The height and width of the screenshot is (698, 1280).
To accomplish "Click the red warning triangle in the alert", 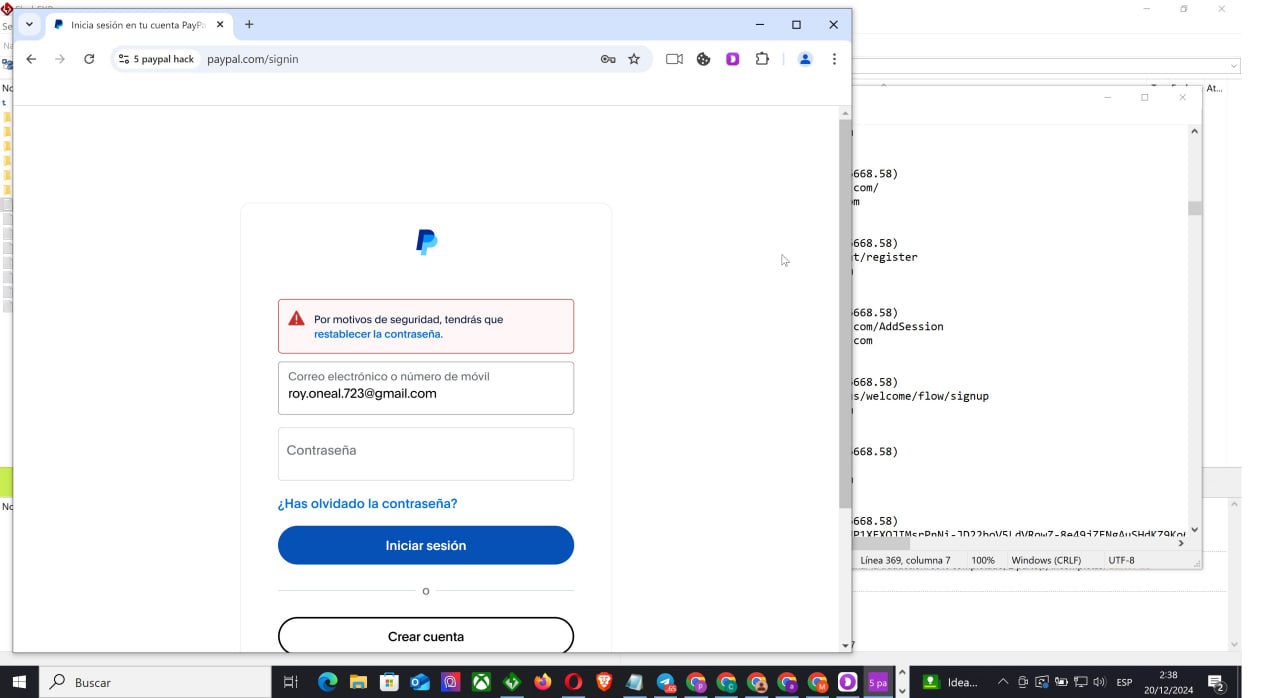I will click(x=296, y=319).
